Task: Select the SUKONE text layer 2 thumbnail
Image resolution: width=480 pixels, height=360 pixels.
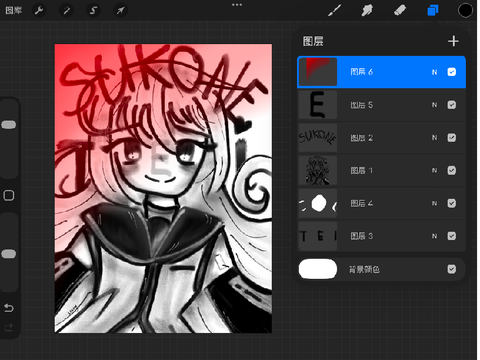Action: pos(318,138)
